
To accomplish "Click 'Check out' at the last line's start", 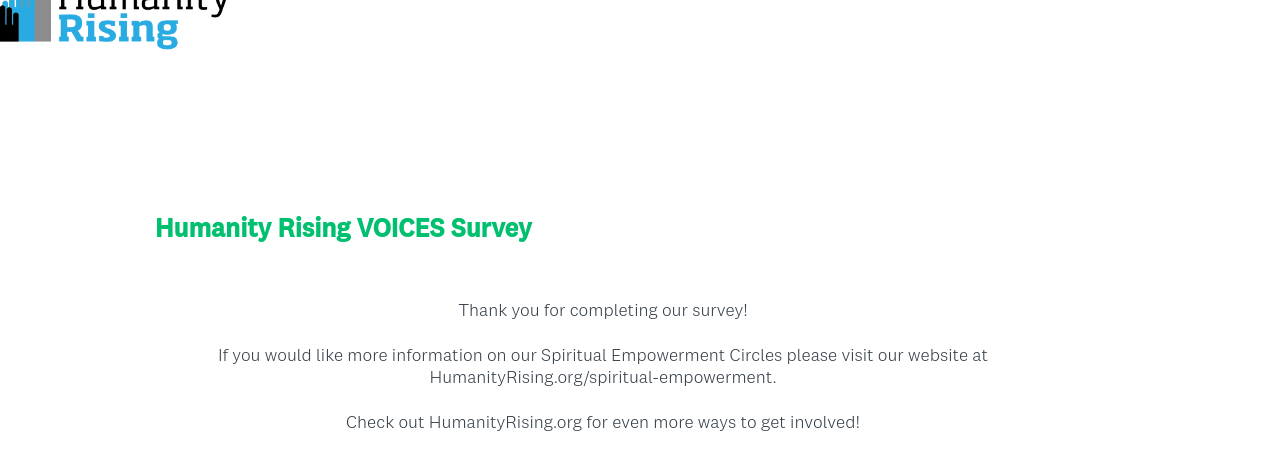I will point(385,422).
